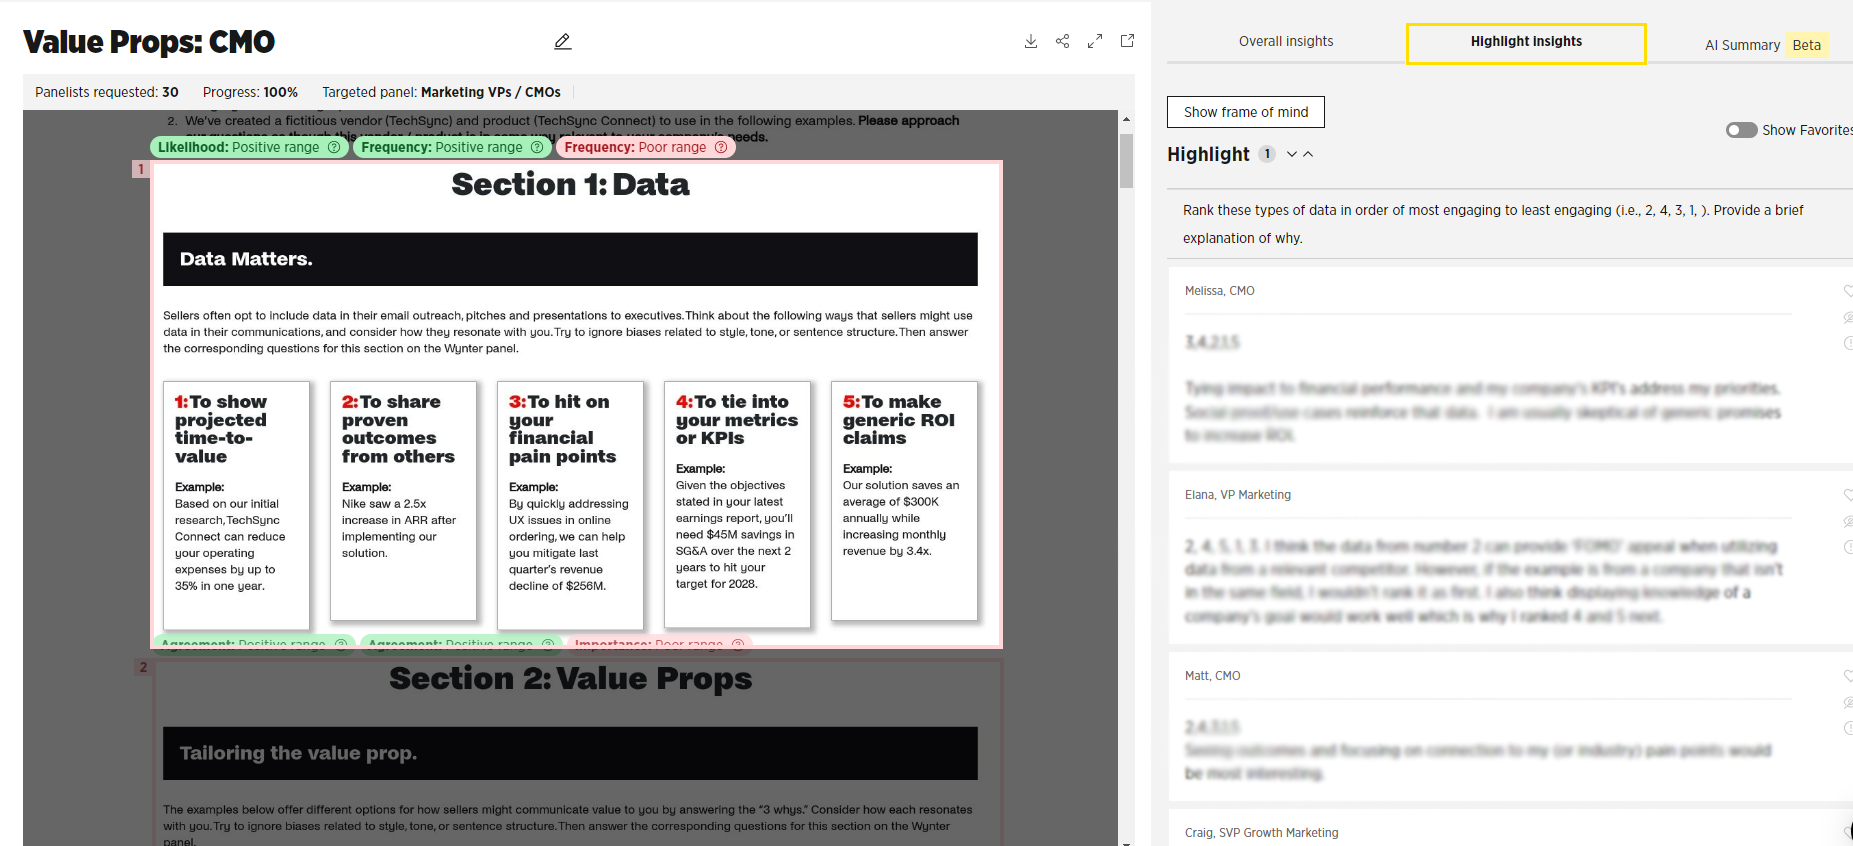Flag Elana's response with the alert icon

[1848, 547]
